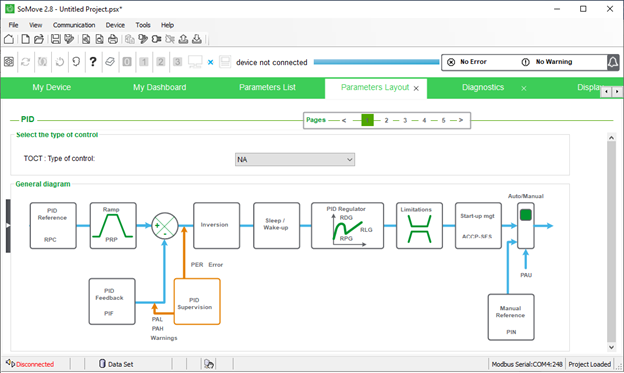The height and width of the screenshot is (373, 624).
Task: Open the Help menu
Action: (167, 25)
